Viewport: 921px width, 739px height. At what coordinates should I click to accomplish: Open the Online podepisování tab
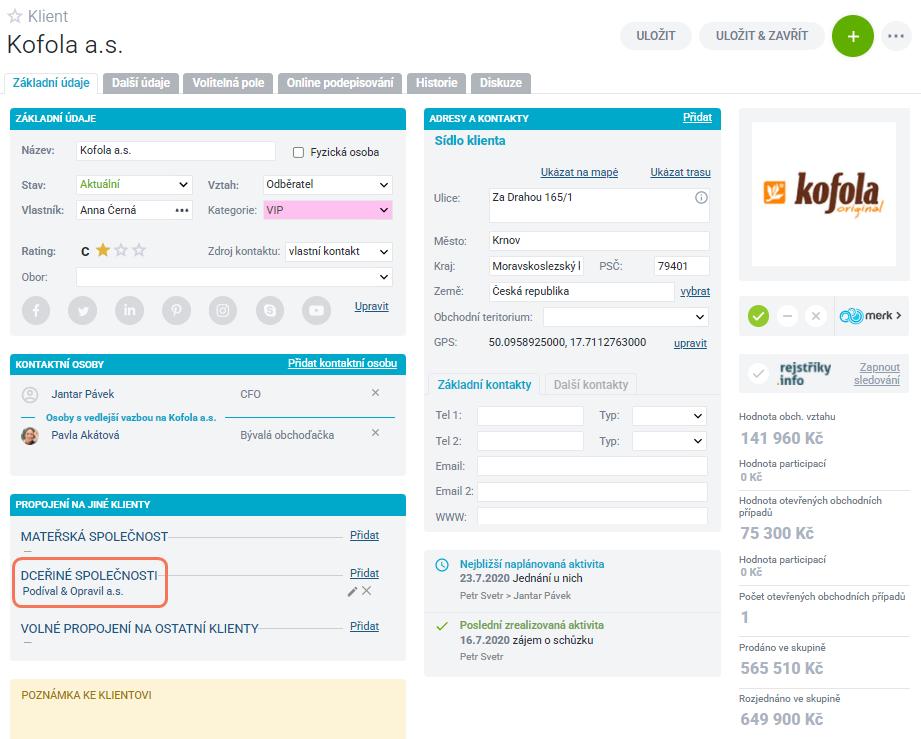pyautogui.click(x=340, y=83)
